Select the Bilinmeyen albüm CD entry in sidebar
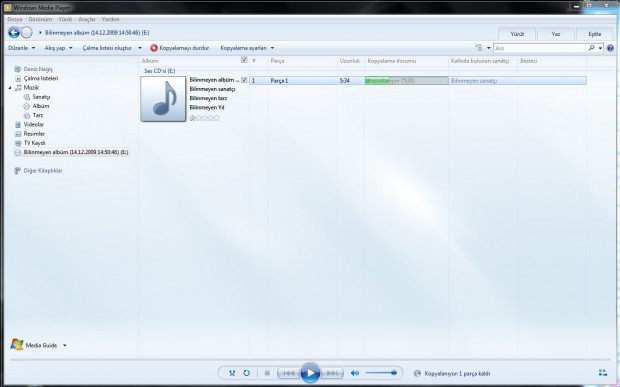The image size is (620, 387). [71, 152]
